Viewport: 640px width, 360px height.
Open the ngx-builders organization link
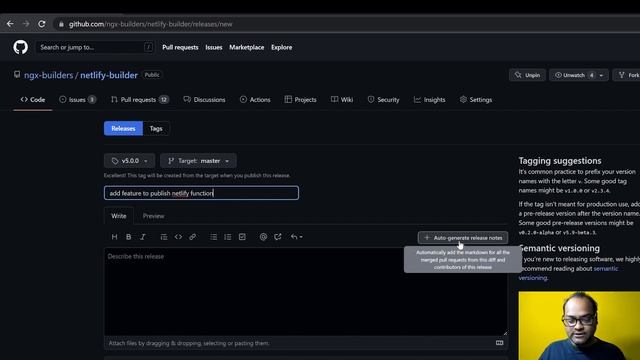coord(49,75)
